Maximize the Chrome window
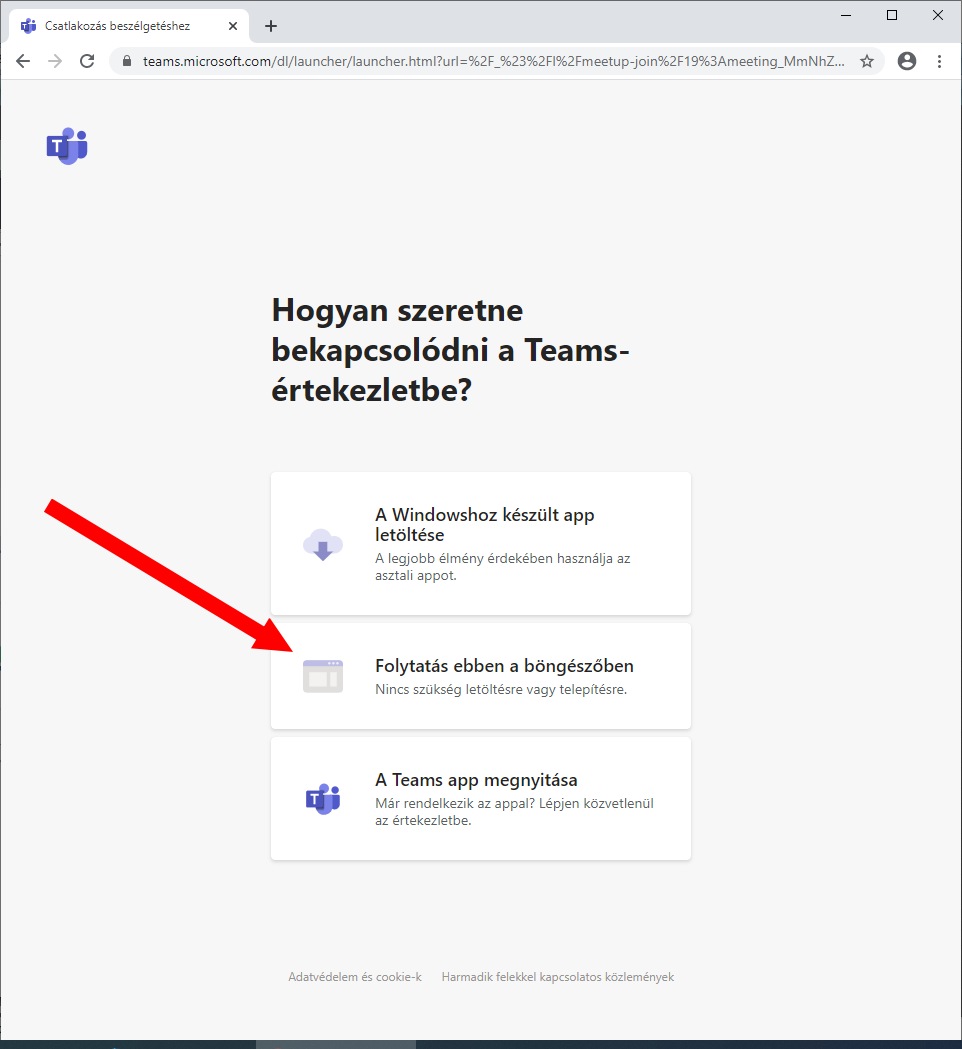Image resolution: width=962 pixels, height=1049 pixels. click(892, 15)
